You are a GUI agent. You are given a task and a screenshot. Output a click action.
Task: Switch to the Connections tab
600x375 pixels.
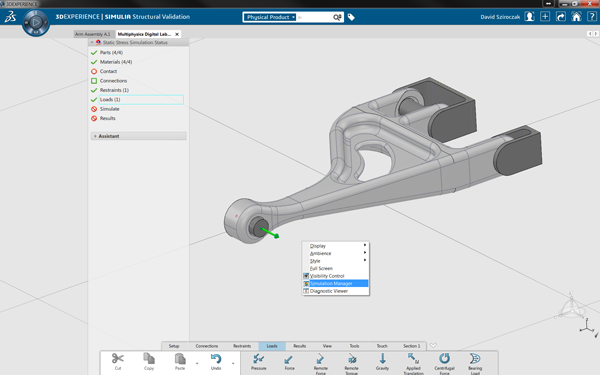point(207,346)
